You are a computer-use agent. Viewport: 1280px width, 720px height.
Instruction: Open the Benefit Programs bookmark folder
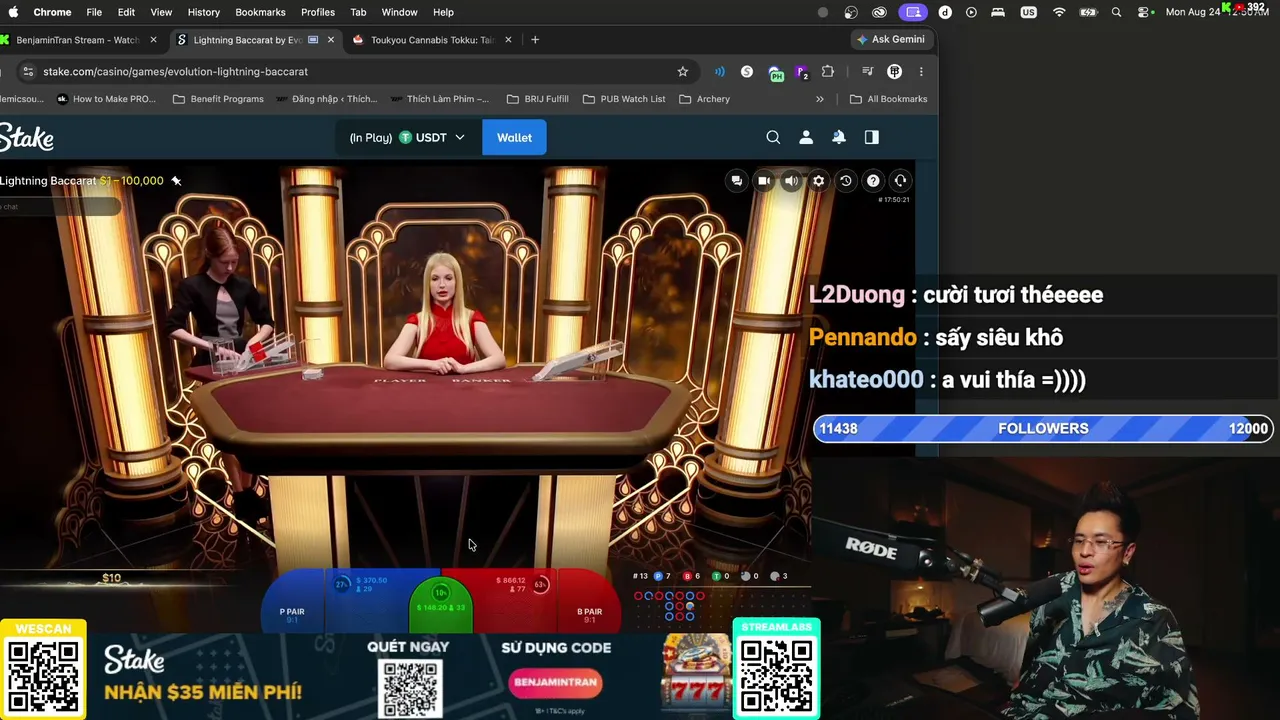point(218,99)
